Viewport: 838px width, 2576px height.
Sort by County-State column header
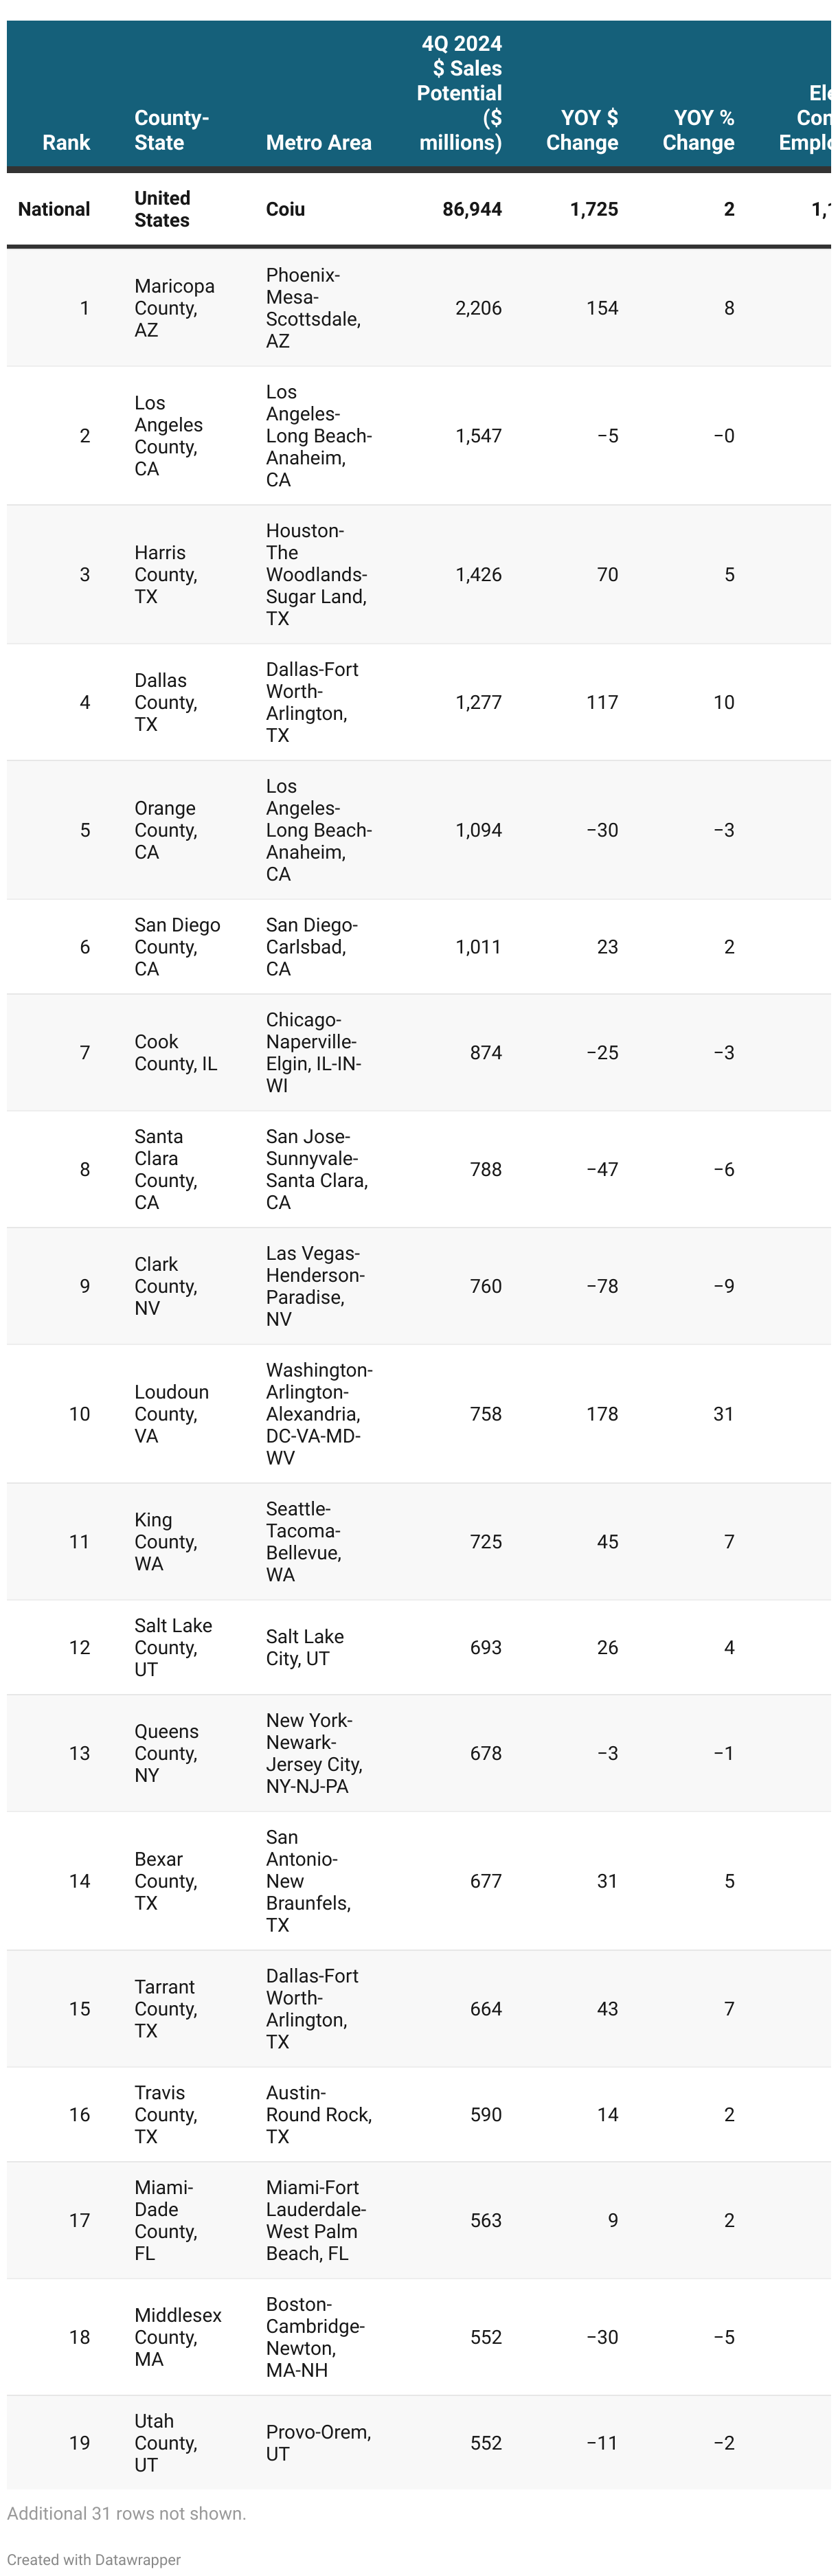pos(172,130)
